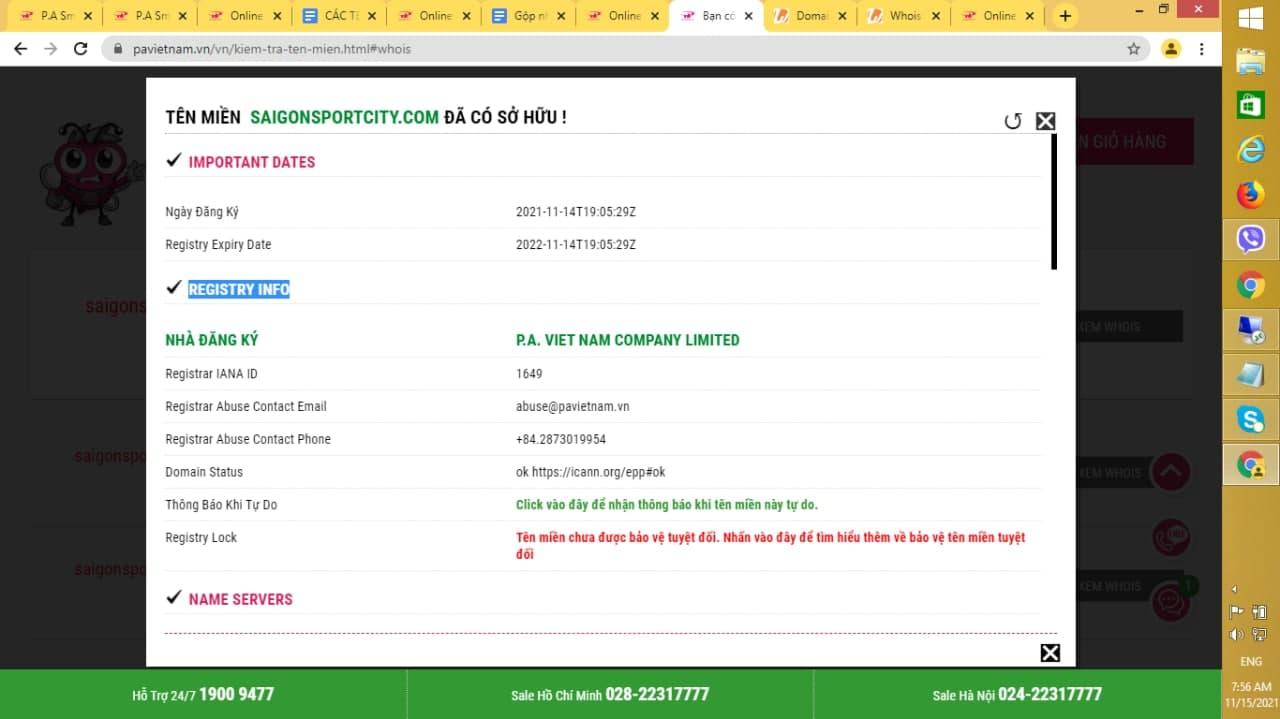This screenshot has height=719, width=1280.
Task: Open the Chrome profile avatar menu
Action: click(1171, 48)
